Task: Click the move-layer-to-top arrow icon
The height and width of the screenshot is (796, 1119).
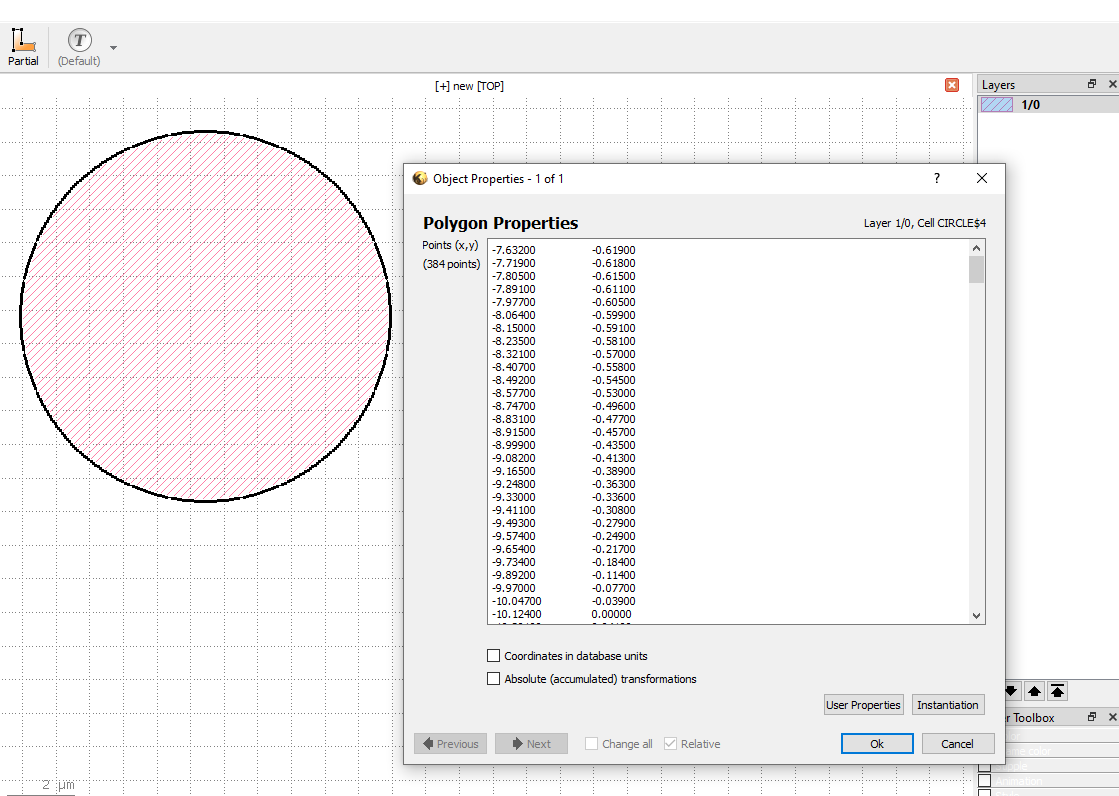Action: (1058, 691)
